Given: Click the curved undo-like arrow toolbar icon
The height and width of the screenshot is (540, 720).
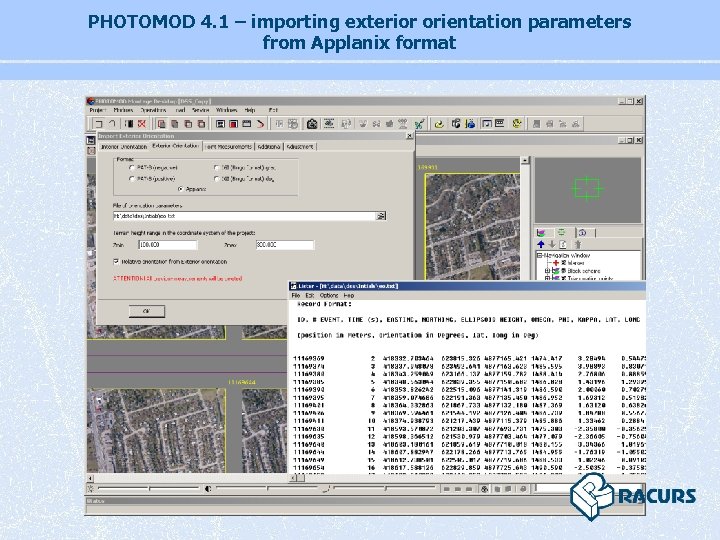Looking at the screenshot, I should click(112, 124).
